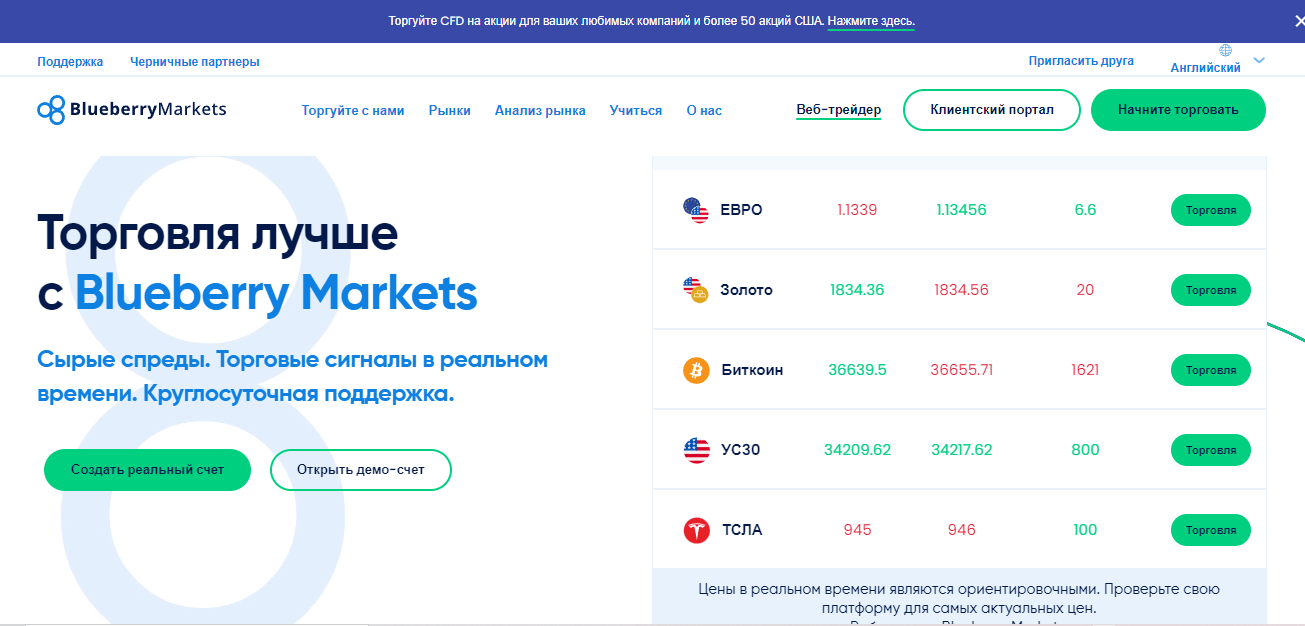Expand the Английский language dropdown chevron
This screenshot has height=626, width=1305.
(1259, 60)
